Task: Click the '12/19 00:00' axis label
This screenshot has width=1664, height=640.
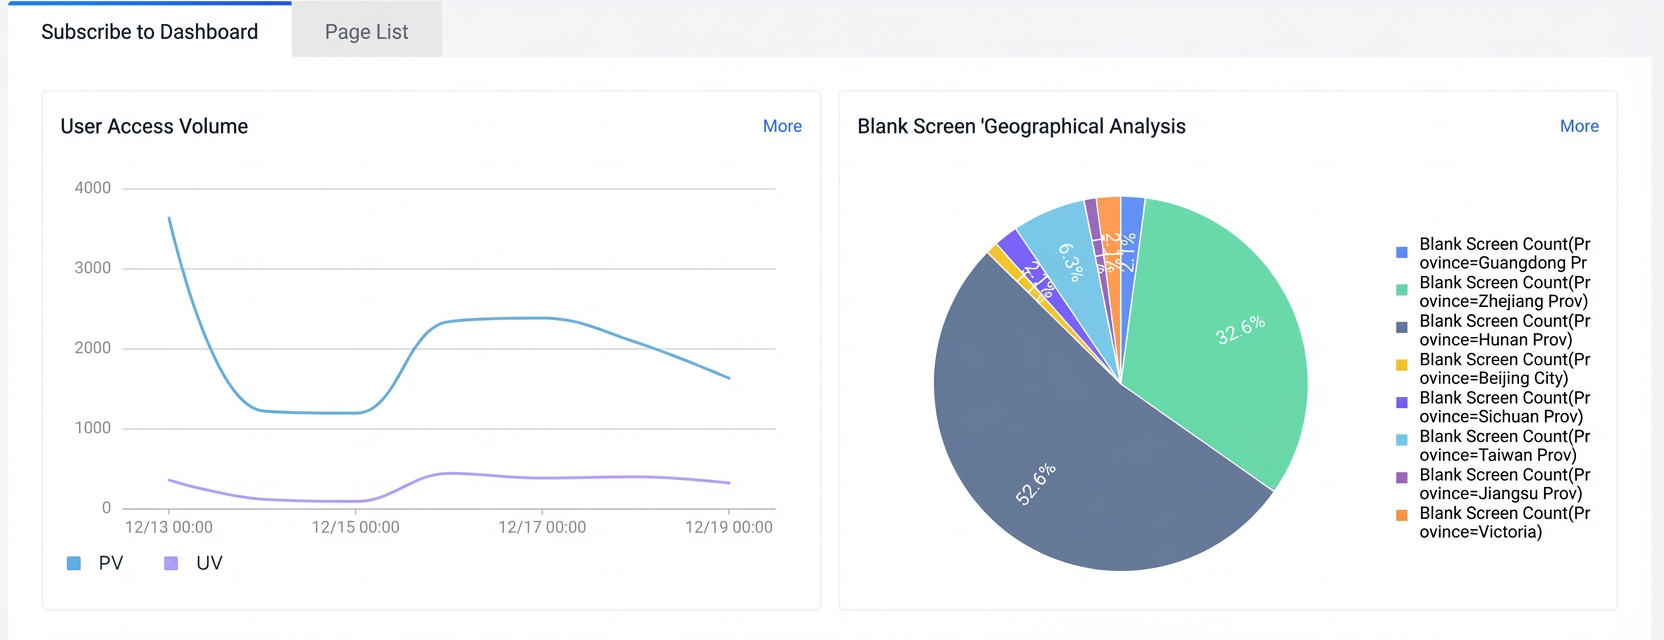Action: pos(729,527)
